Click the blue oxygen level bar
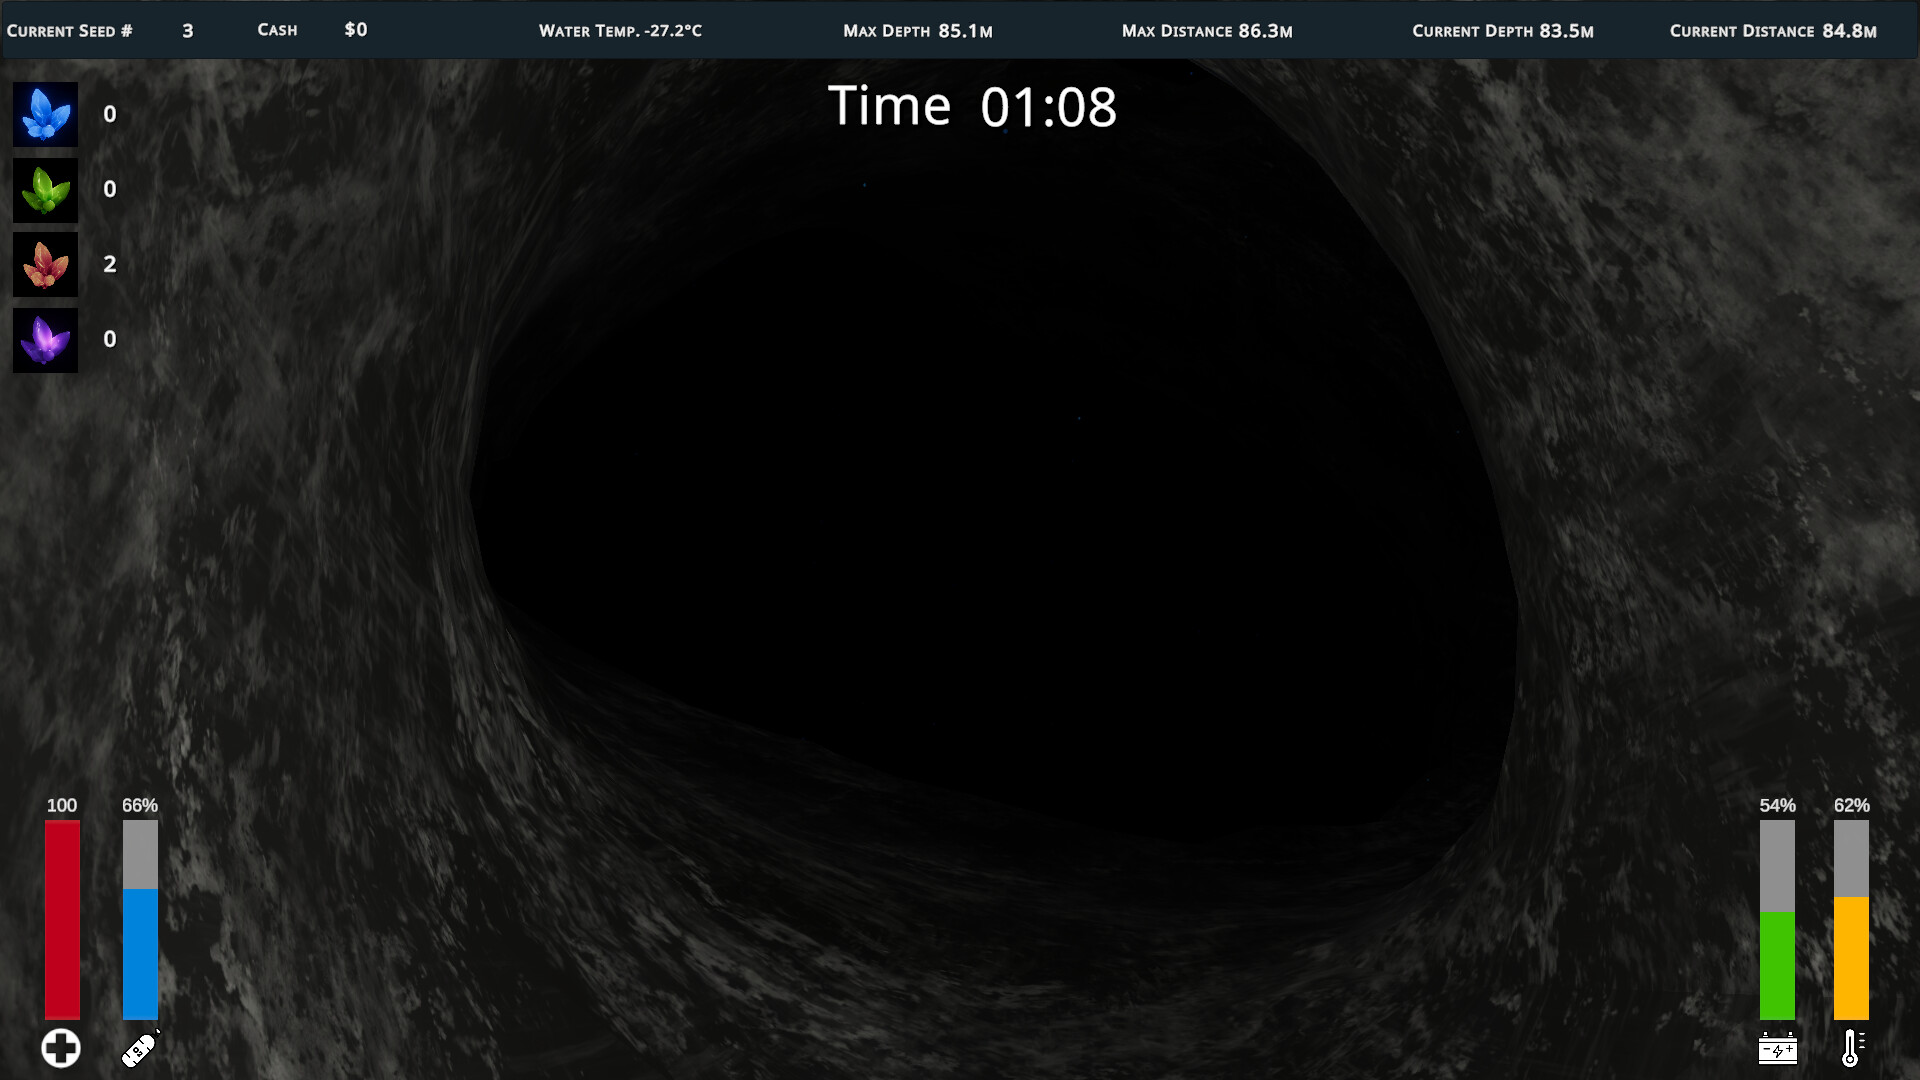Viewport: 1920px width, 1080px height. tap(140, 953)
